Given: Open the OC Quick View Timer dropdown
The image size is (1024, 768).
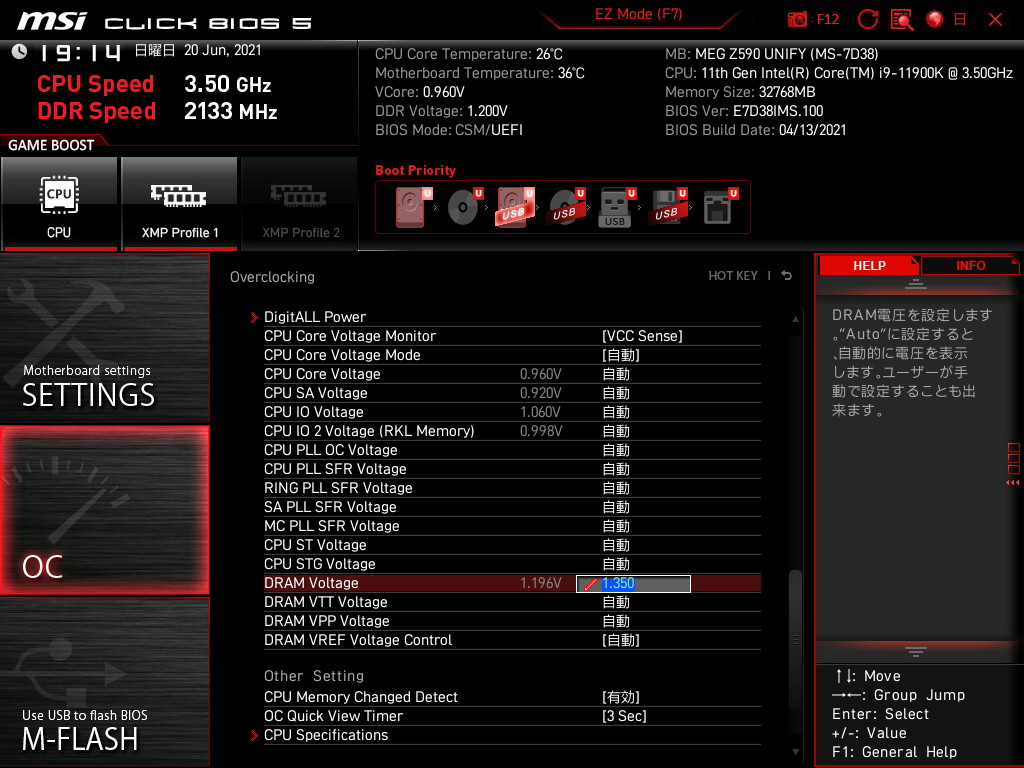Looking at the screenshot, I should click(x=624, y=716).
